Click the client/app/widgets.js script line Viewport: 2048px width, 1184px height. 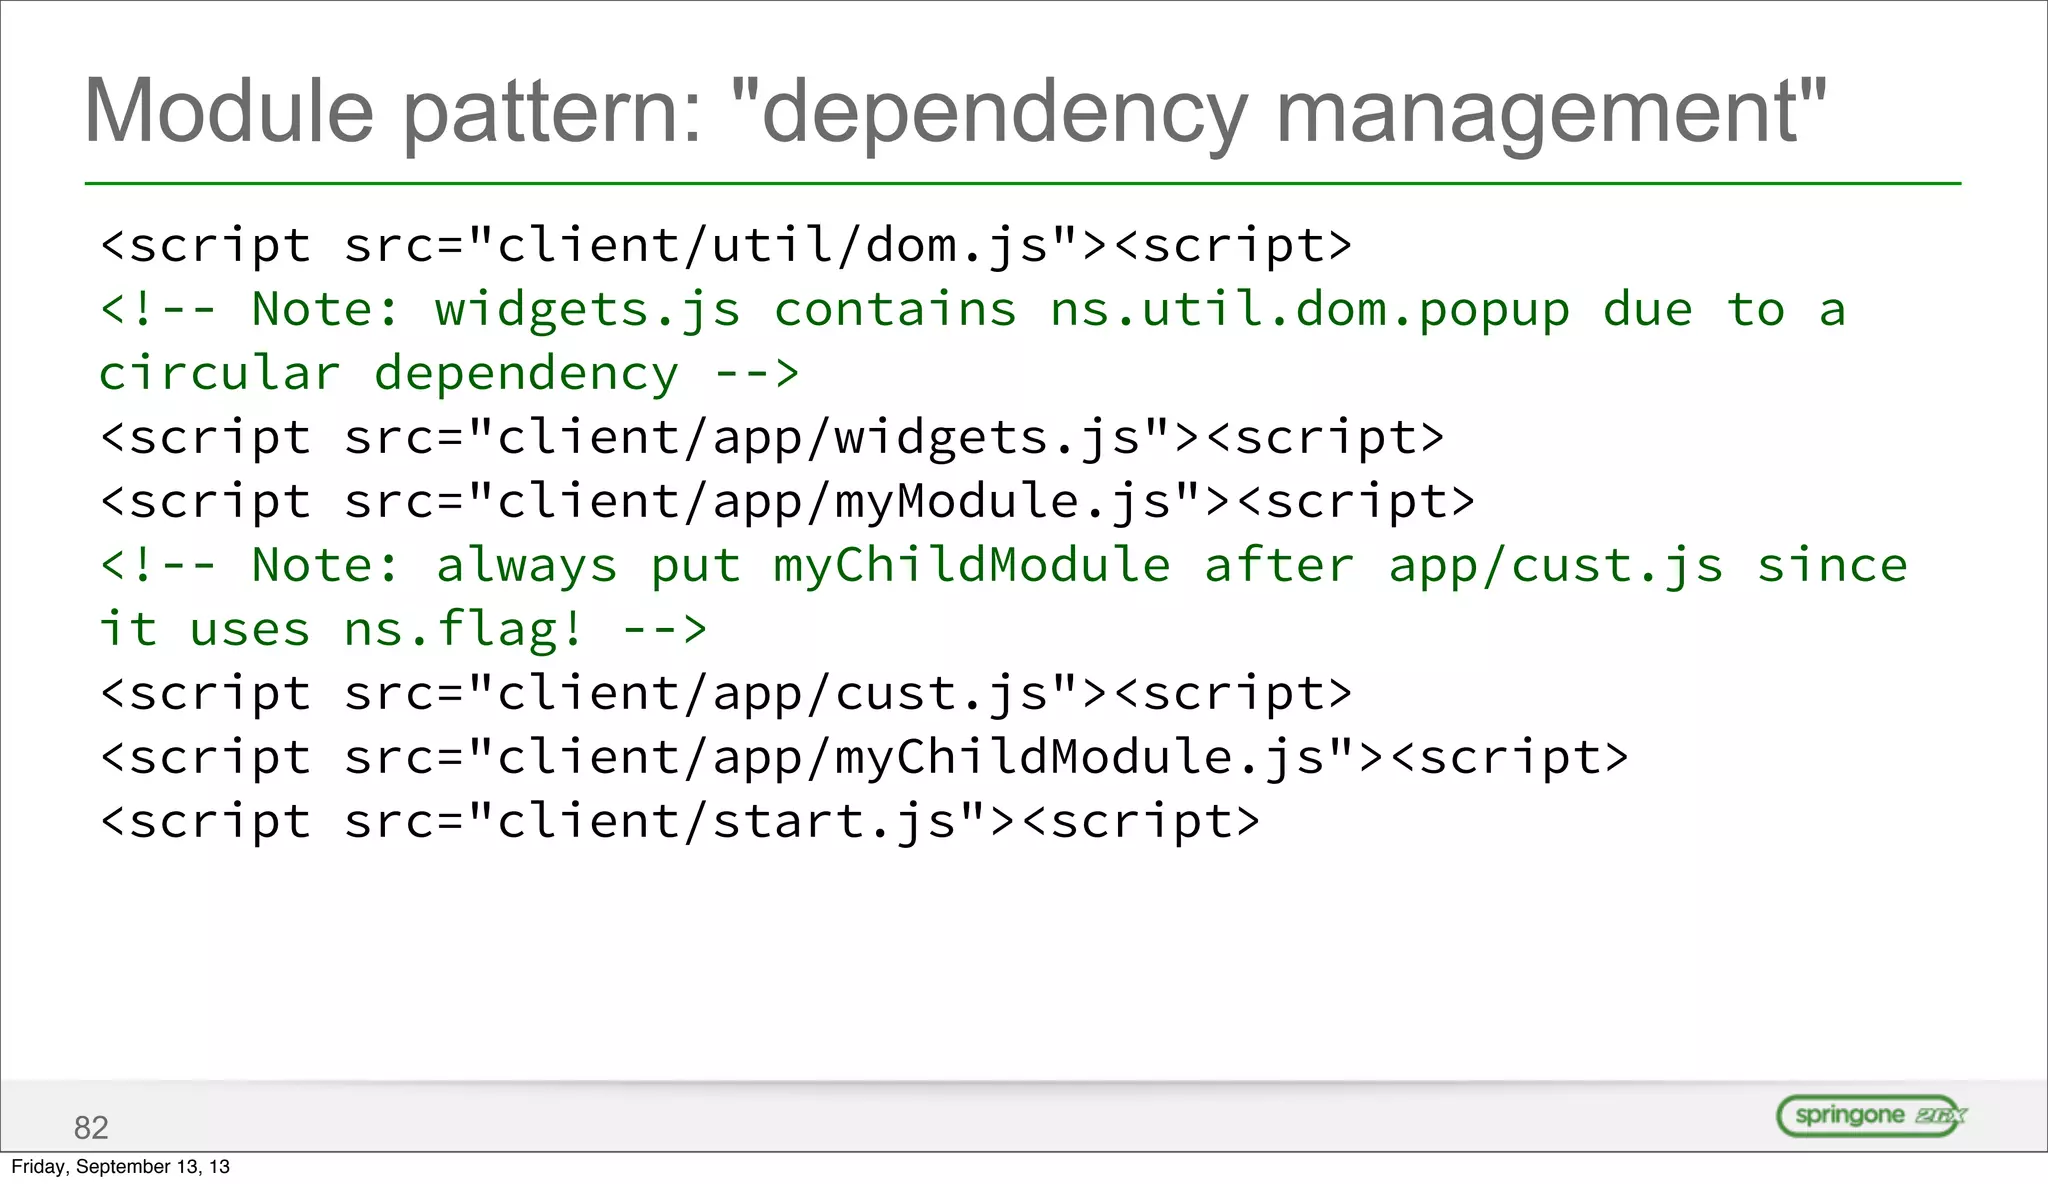click(772, 438)
